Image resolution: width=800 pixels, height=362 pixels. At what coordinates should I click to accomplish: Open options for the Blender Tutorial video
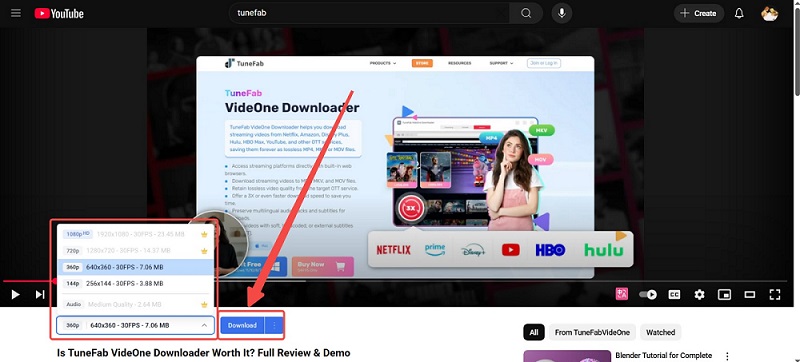point(728,356)
